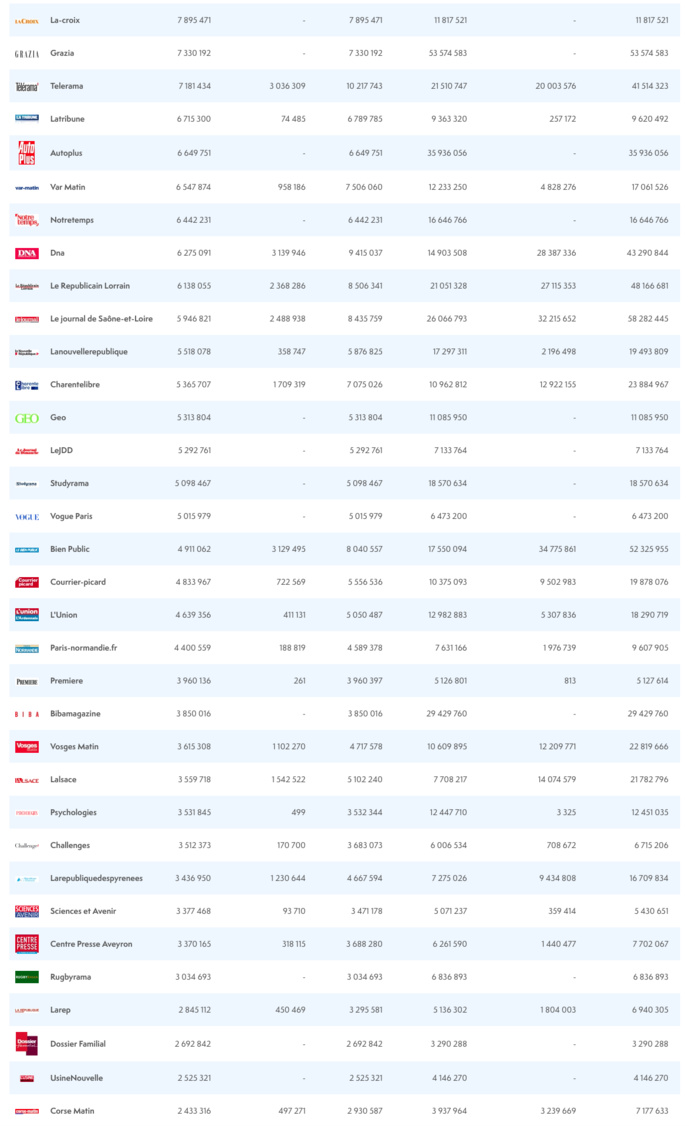
Task: Click the Vogue Paris logo
Action: point(27,517)
